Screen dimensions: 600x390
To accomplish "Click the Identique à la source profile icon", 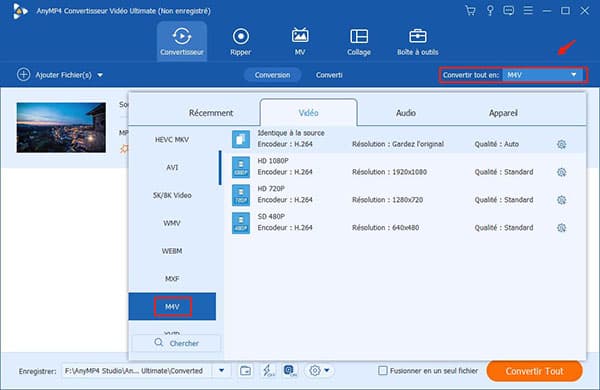I will pos(241,139).
